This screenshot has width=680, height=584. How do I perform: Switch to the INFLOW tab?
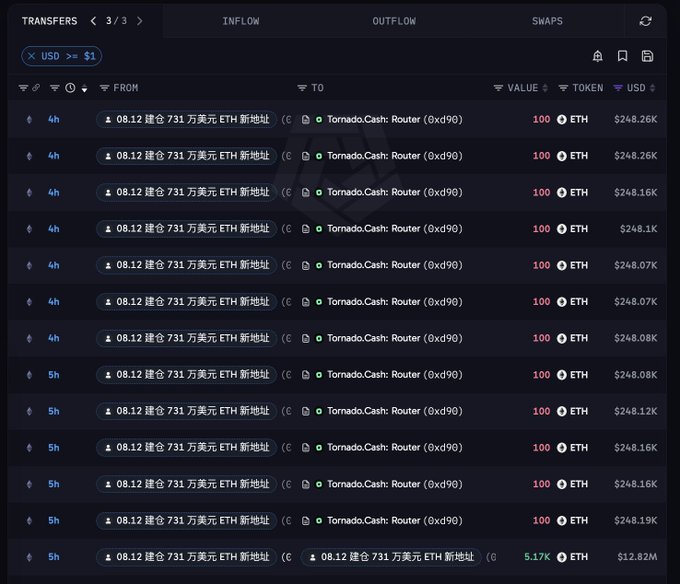(241, 21)
